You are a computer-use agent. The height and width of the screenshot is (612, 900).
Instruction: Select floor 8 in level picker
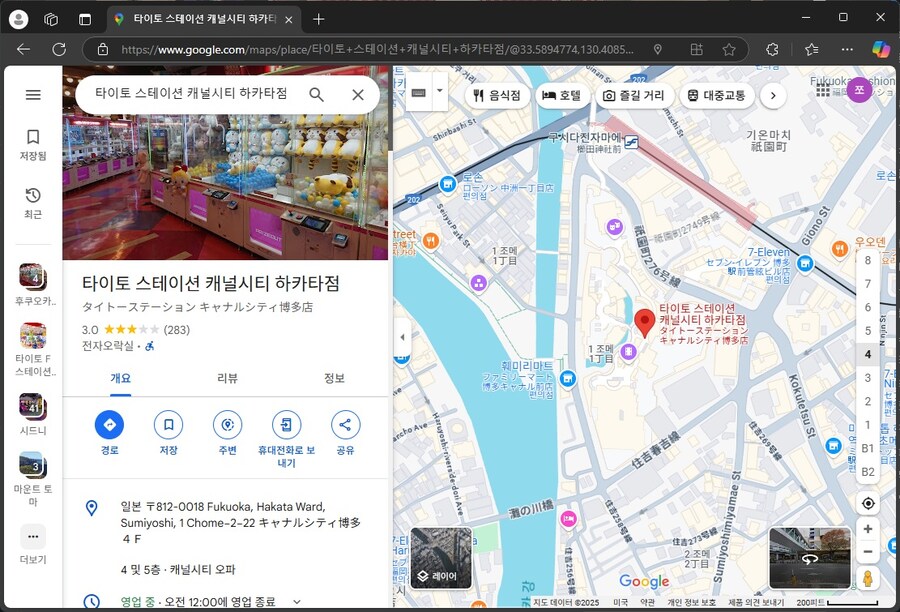[x=868, y=260]
